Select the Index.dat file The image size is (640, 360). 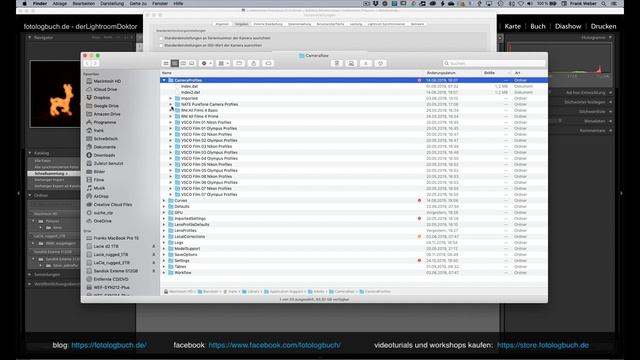(x=189, y=87)
